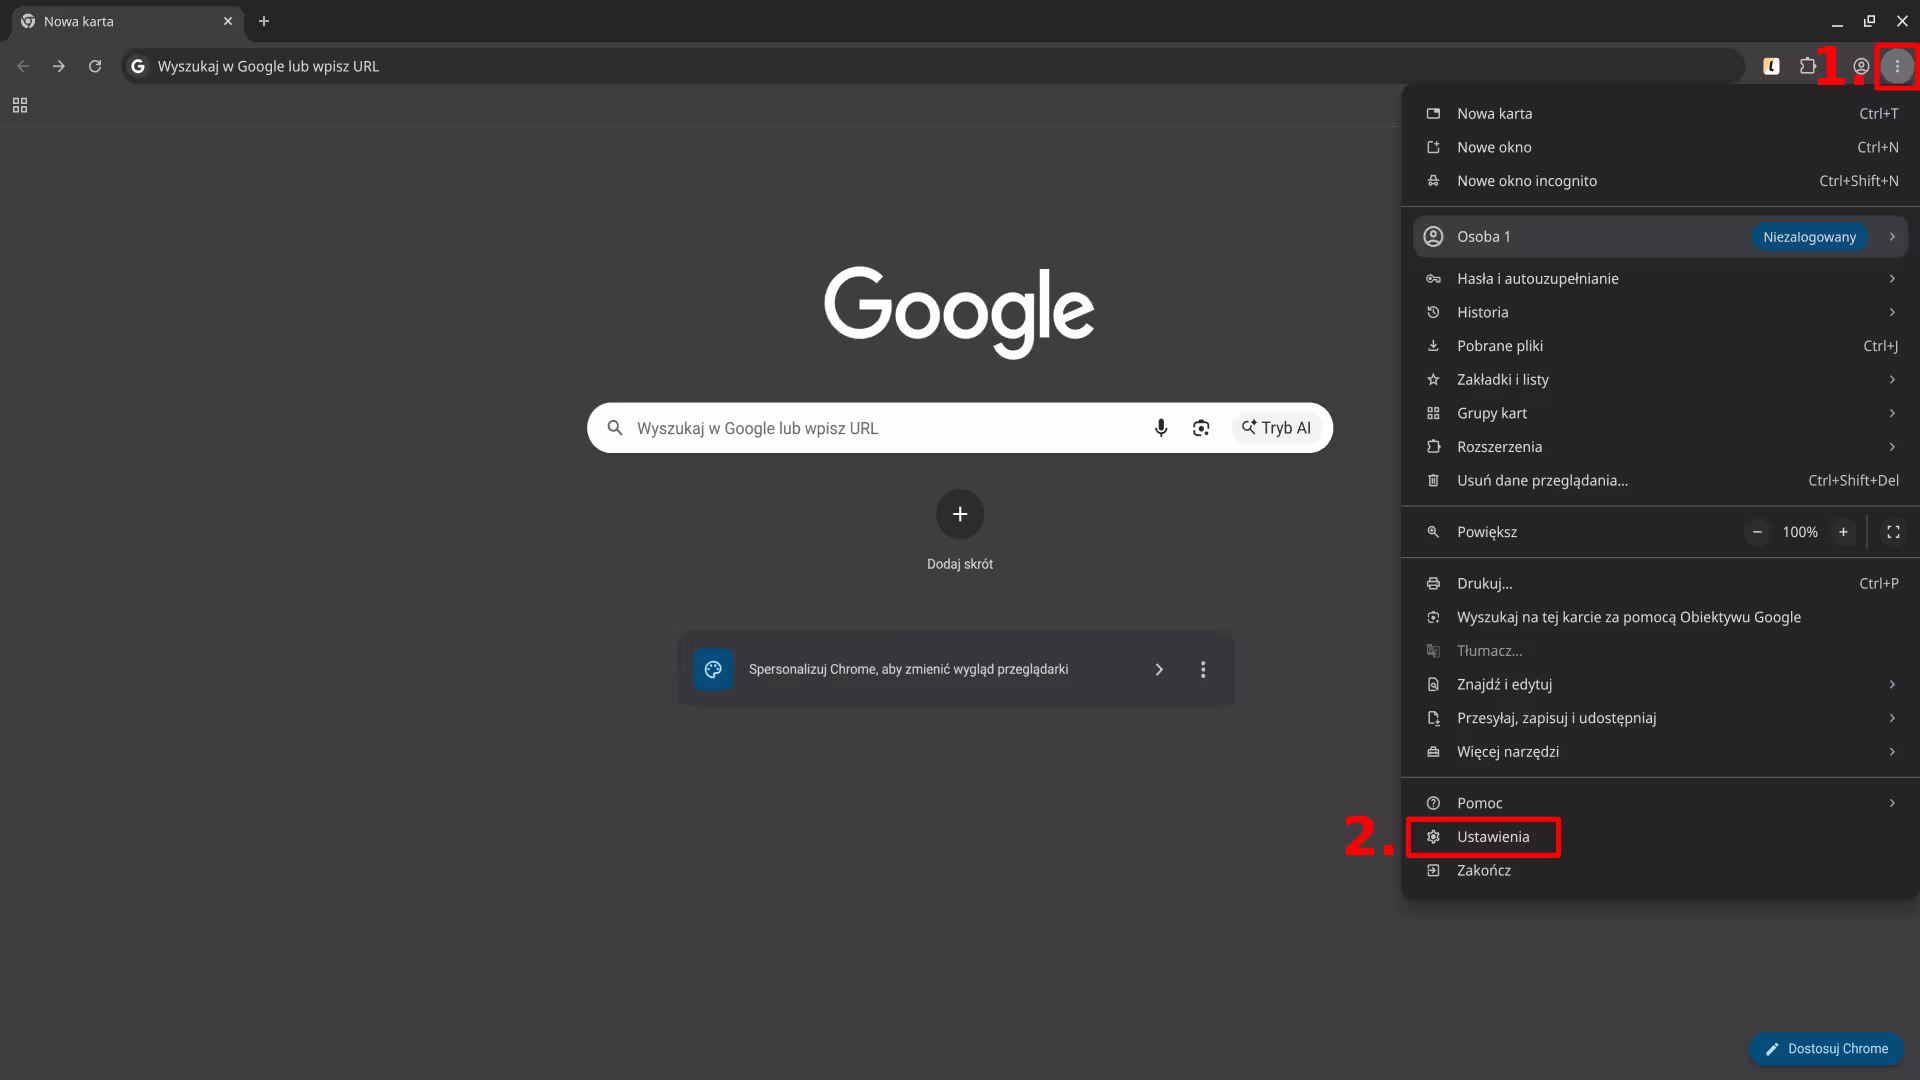Open a new tab with plus button

(264, 21)
